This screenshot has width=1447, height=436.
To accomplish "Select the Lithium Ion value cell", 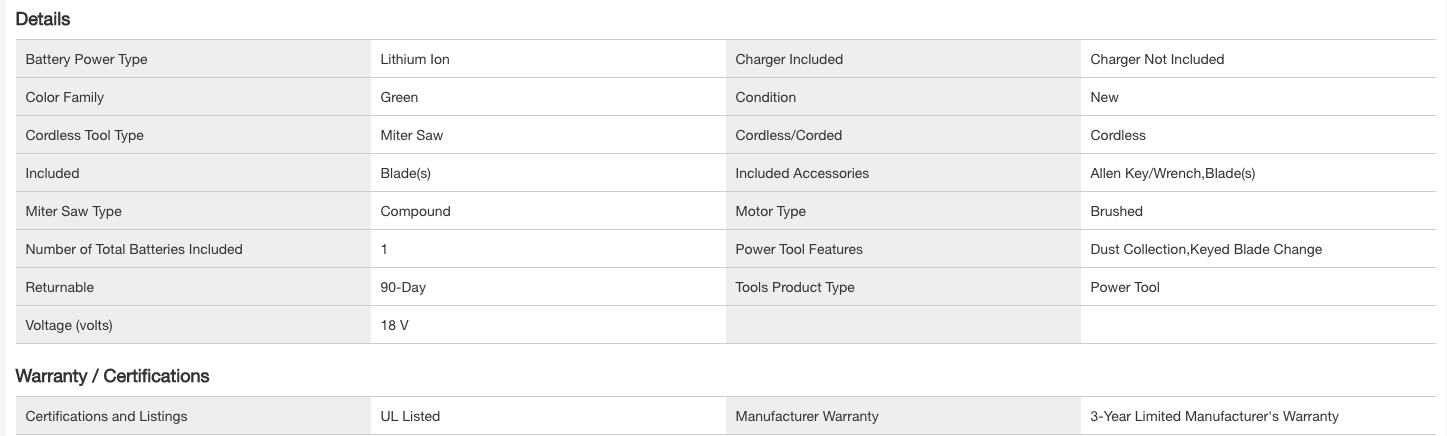I will (x=415, y=59).
